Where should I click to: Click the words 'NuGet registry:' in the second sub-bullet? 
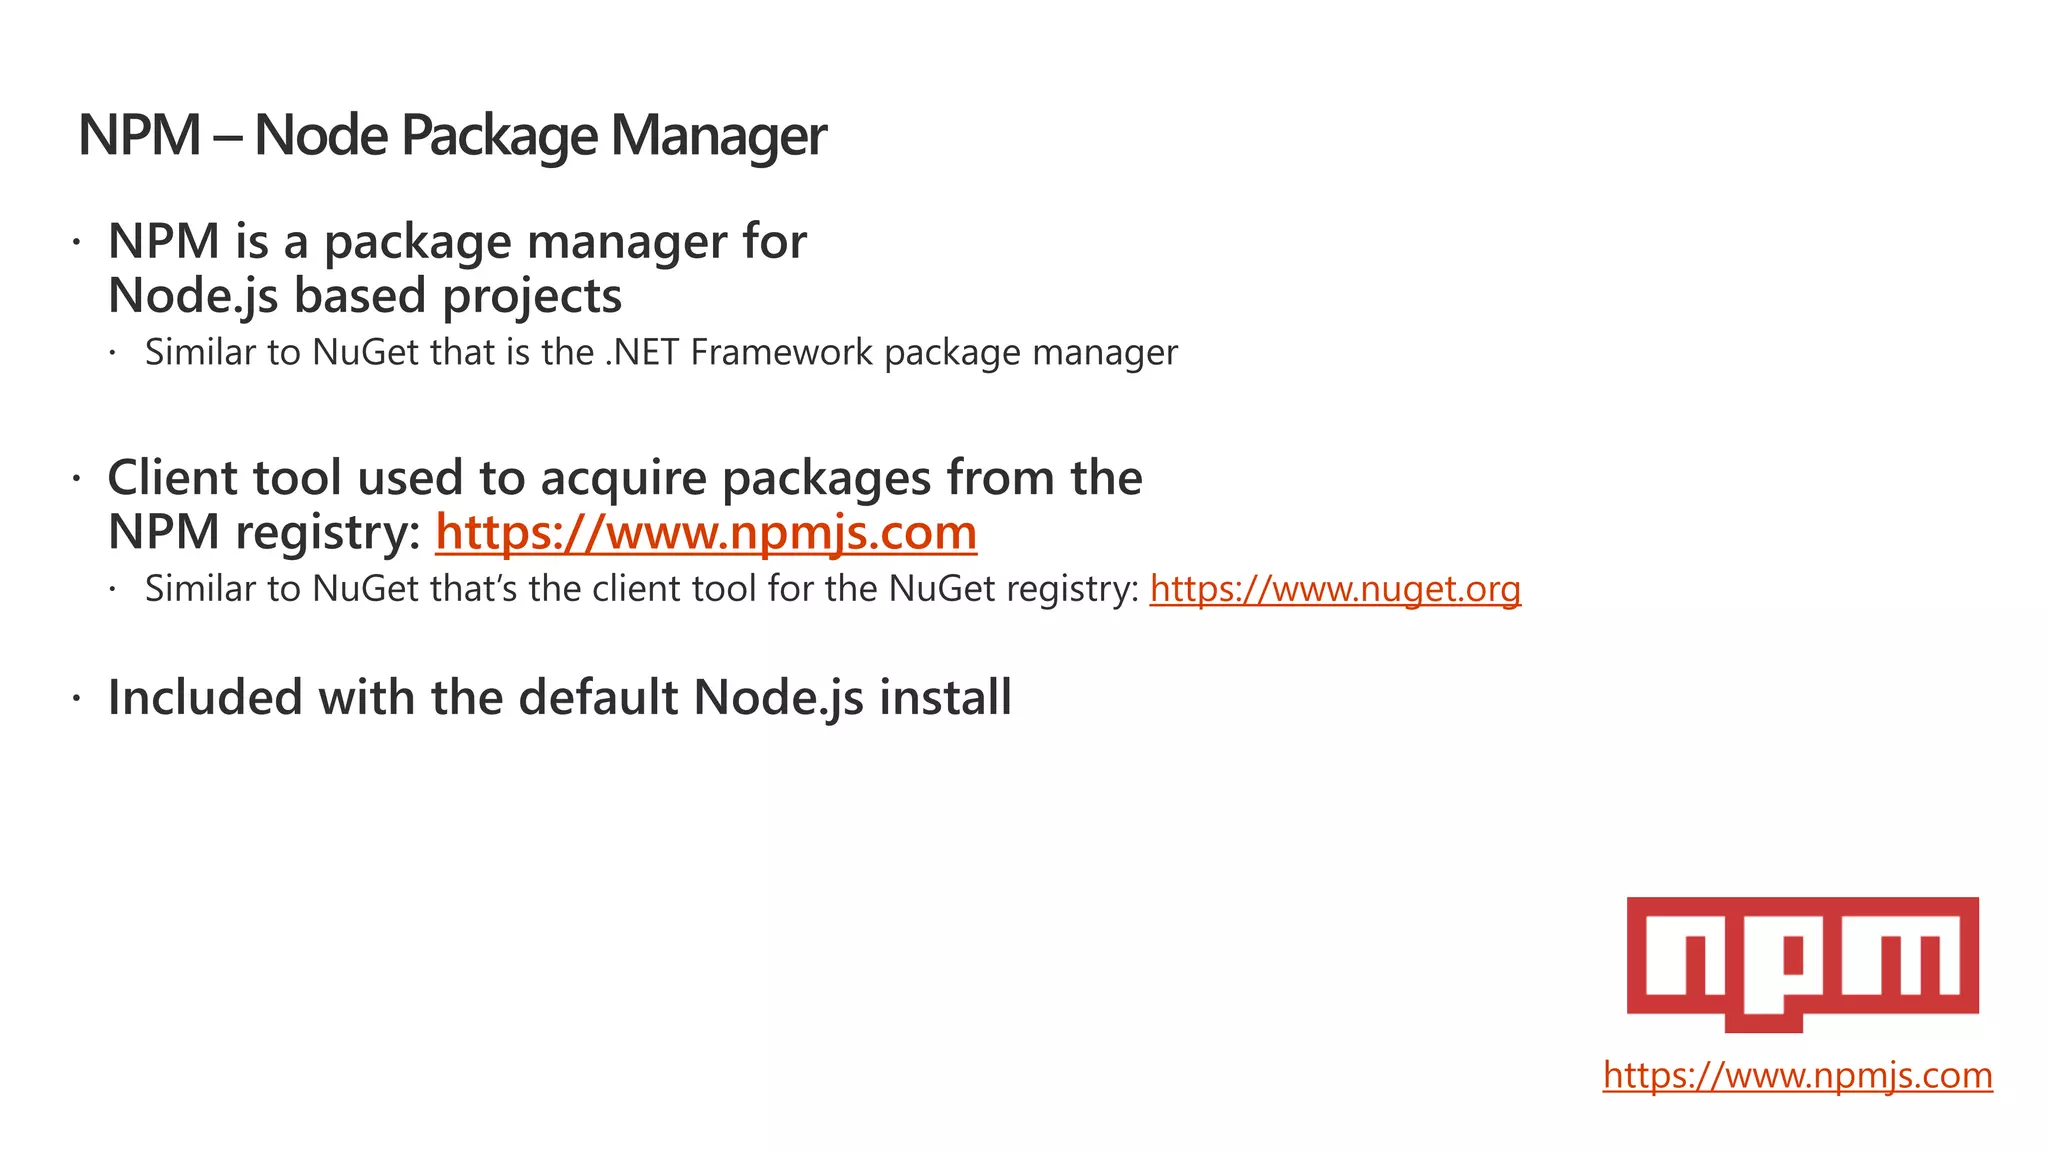[x=1013, y=589]
